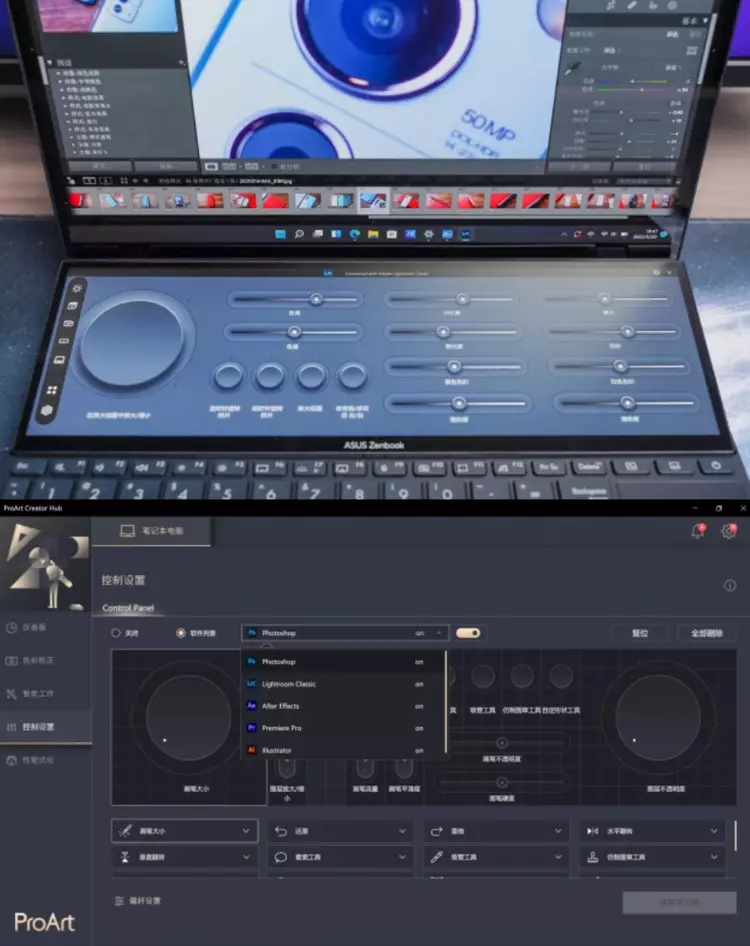This screenshot has width=750, height=946.
Task: Pick Lightroom Classic in software list
Action: [x=343, y=684]
